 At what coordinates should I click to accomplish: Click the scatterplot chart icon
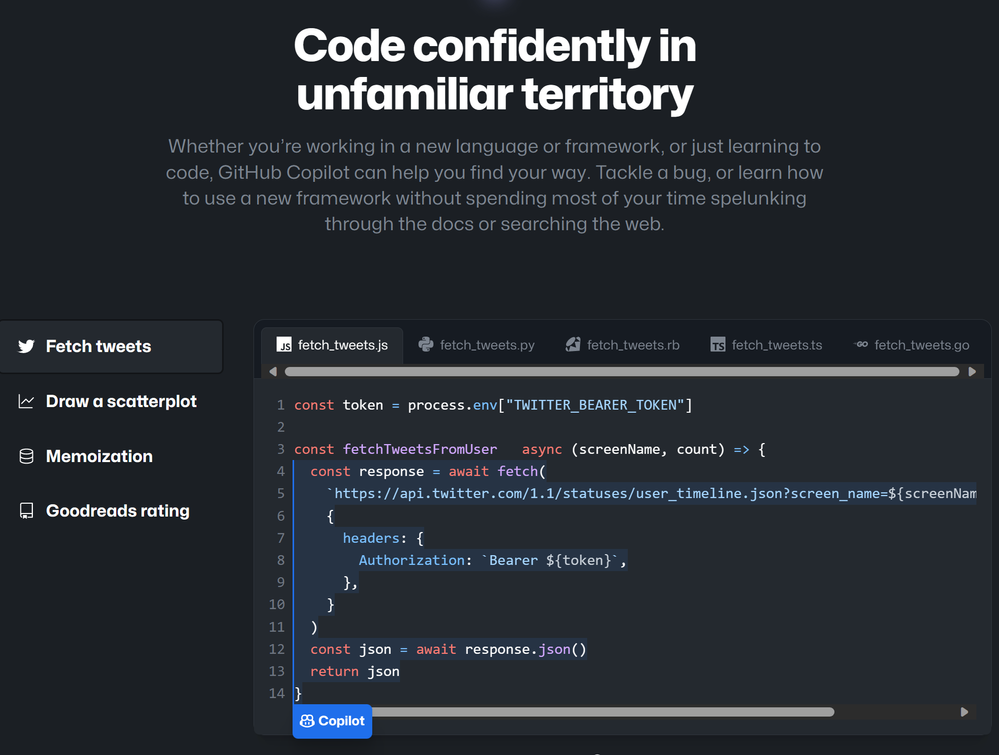click(26, 401)
